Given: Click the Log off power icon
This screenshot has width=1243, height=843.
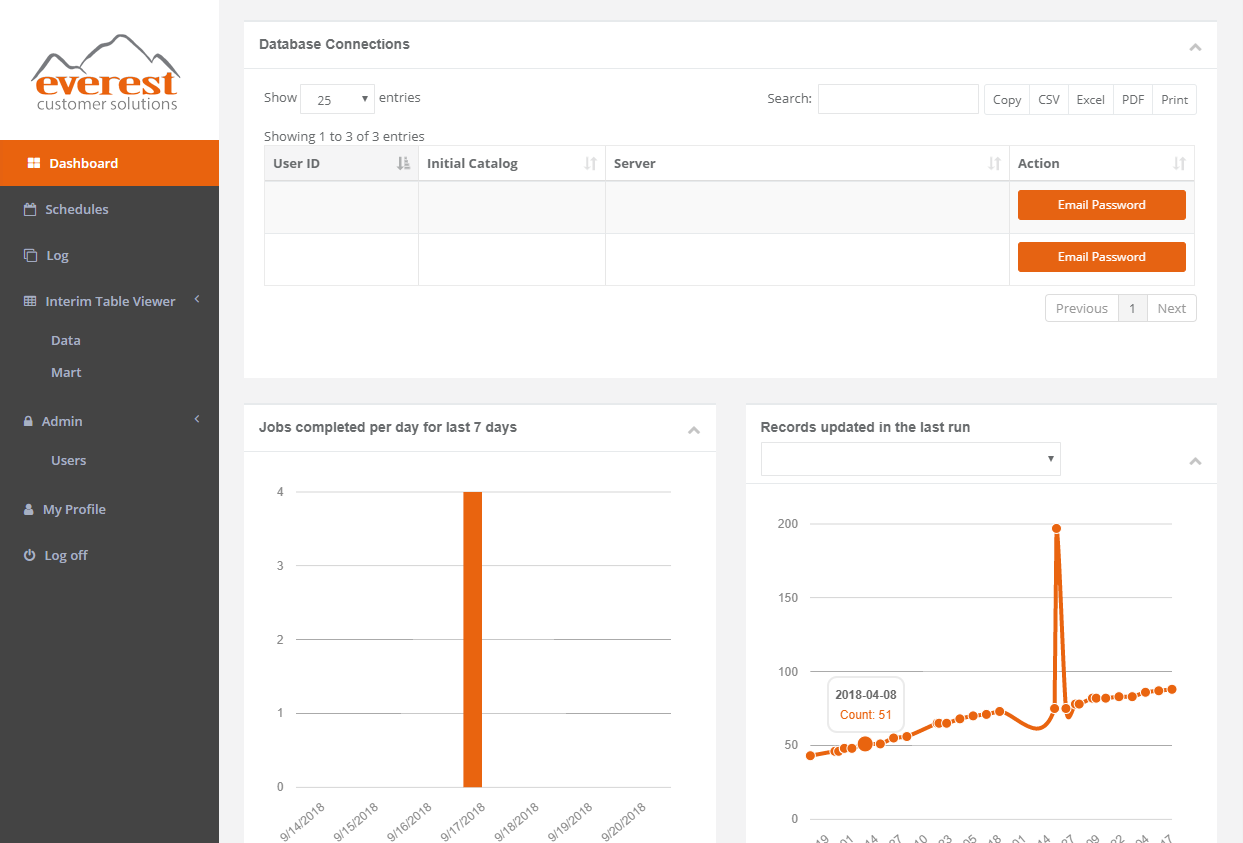Looking at the screenshot, I should [x=30, y=555].
